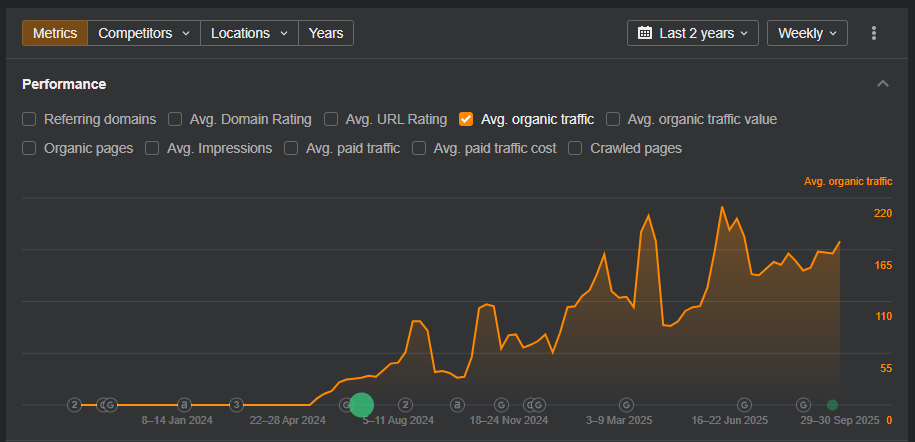This screenshot has width=915, height=442.
Task: Uncheck Avg. organic traffic checkbox
Action: tap(466, 119)
